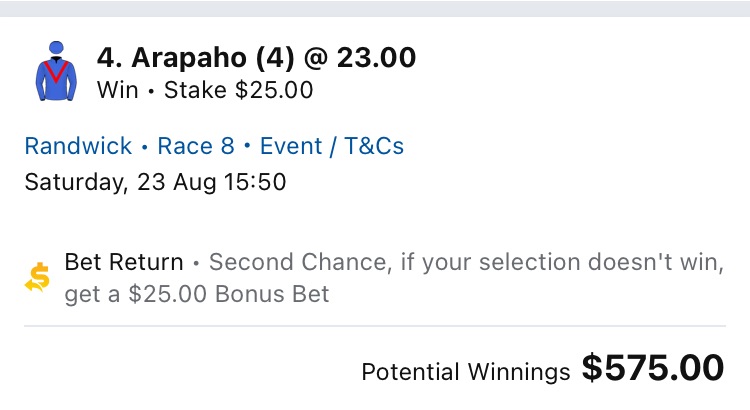Tap the Win bet type text
This screenshot has width=750, height=410.
117,90
